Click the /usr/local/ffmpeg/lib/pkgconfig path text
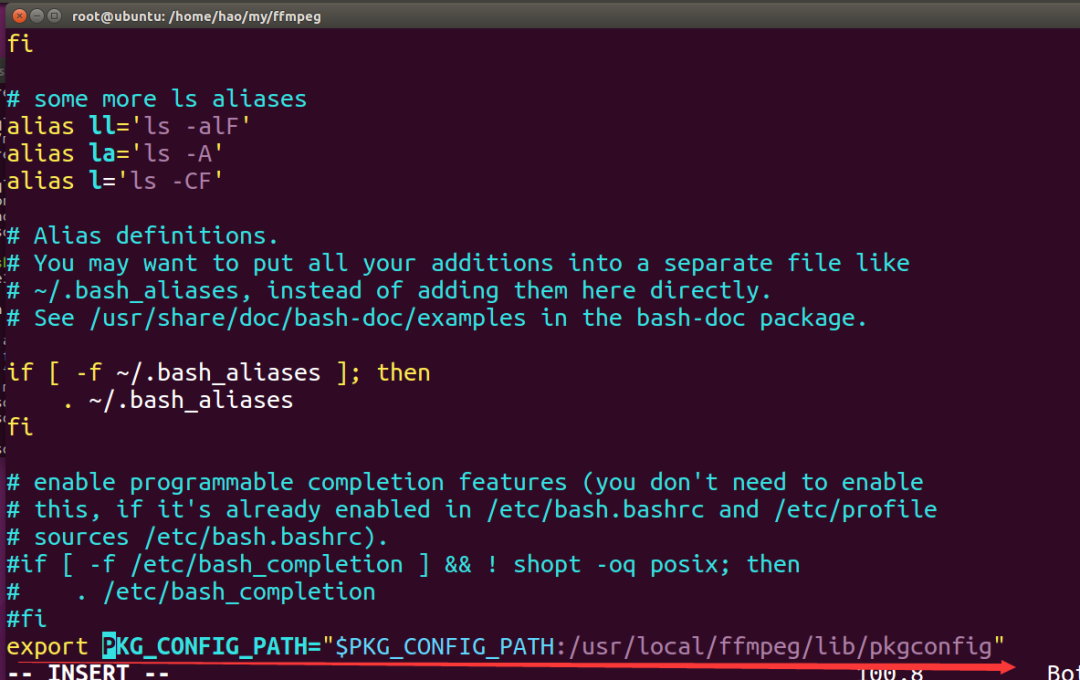 coord(779,646)
